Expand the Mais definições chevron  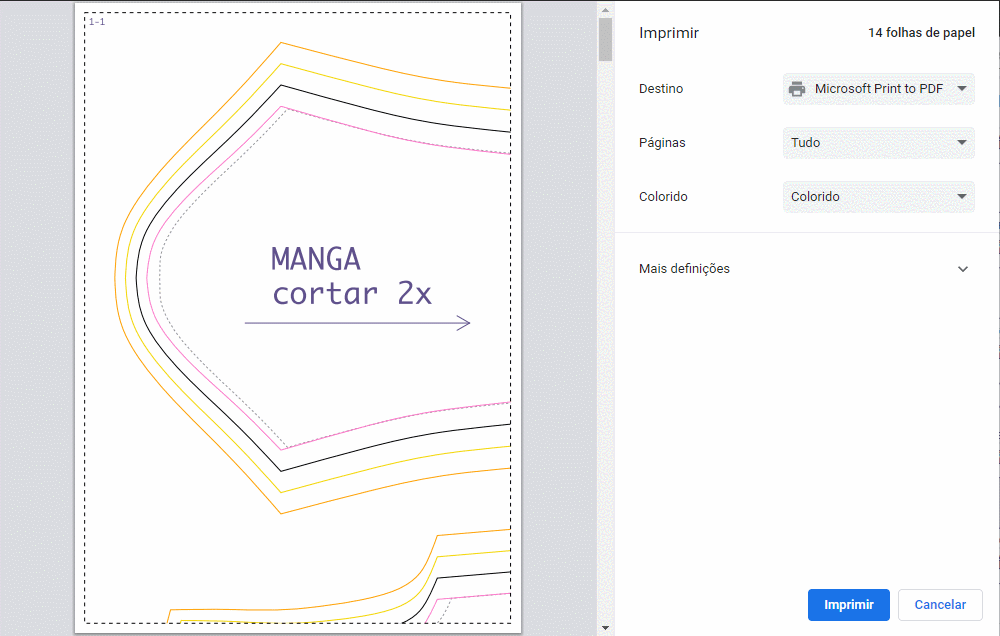[x=963, y=269]
